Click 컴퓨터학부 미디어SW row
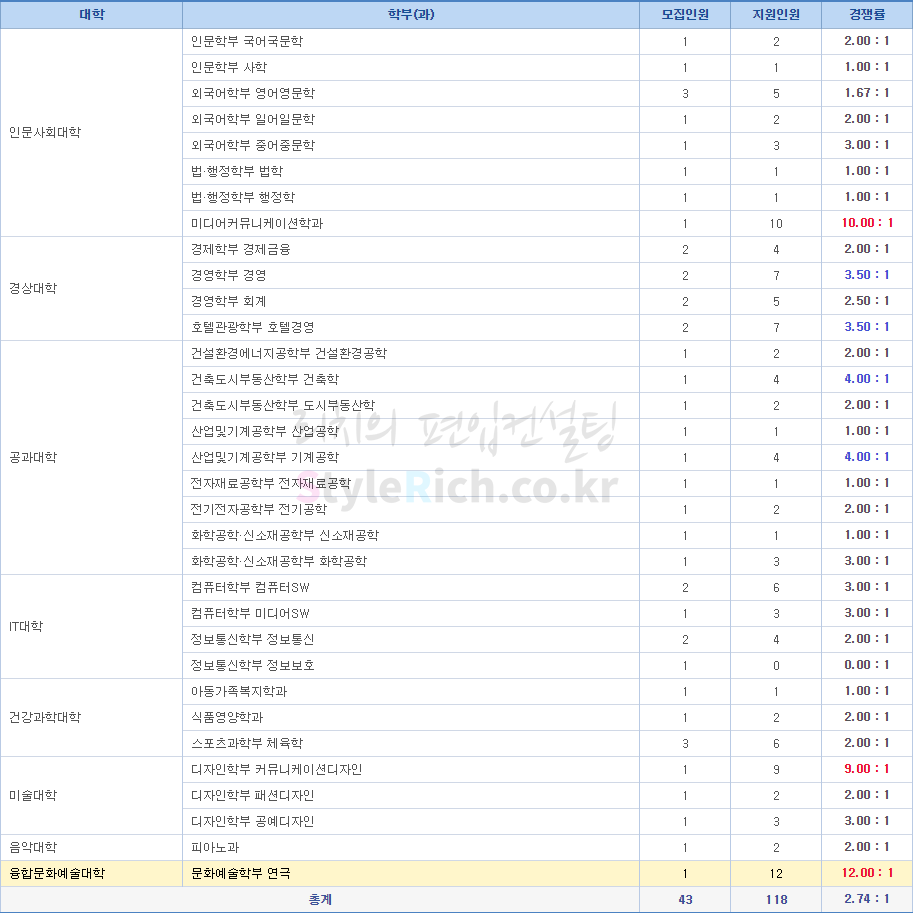Image resolution: width=913 pixels, height=913 pixels. [547, 614]
